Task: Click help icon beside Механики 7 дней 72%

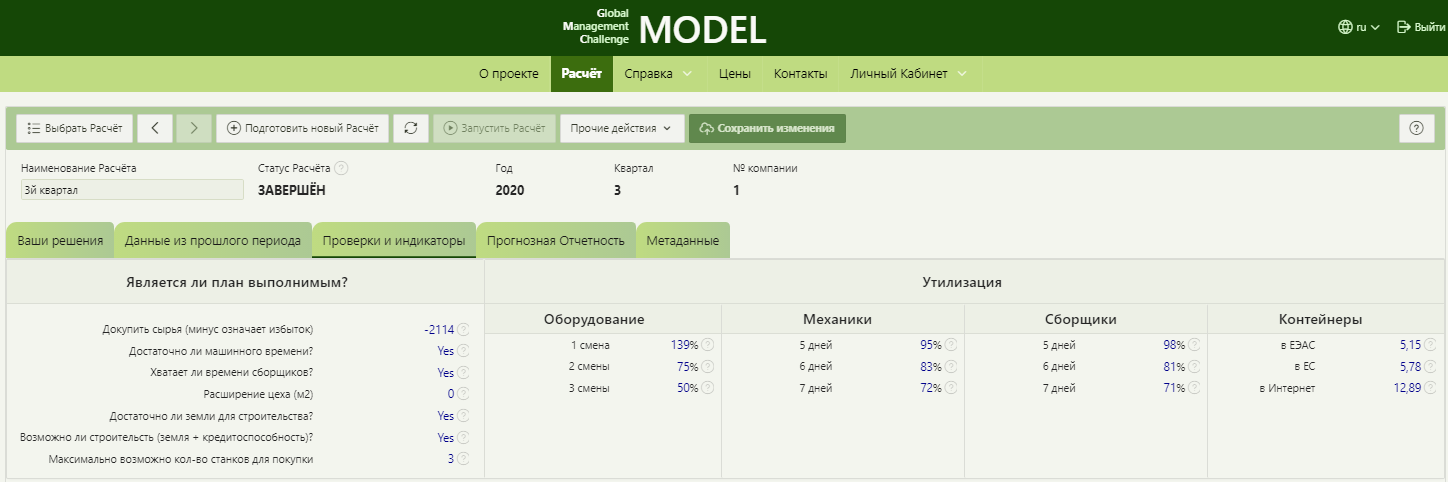Action: tap(951, 388)
